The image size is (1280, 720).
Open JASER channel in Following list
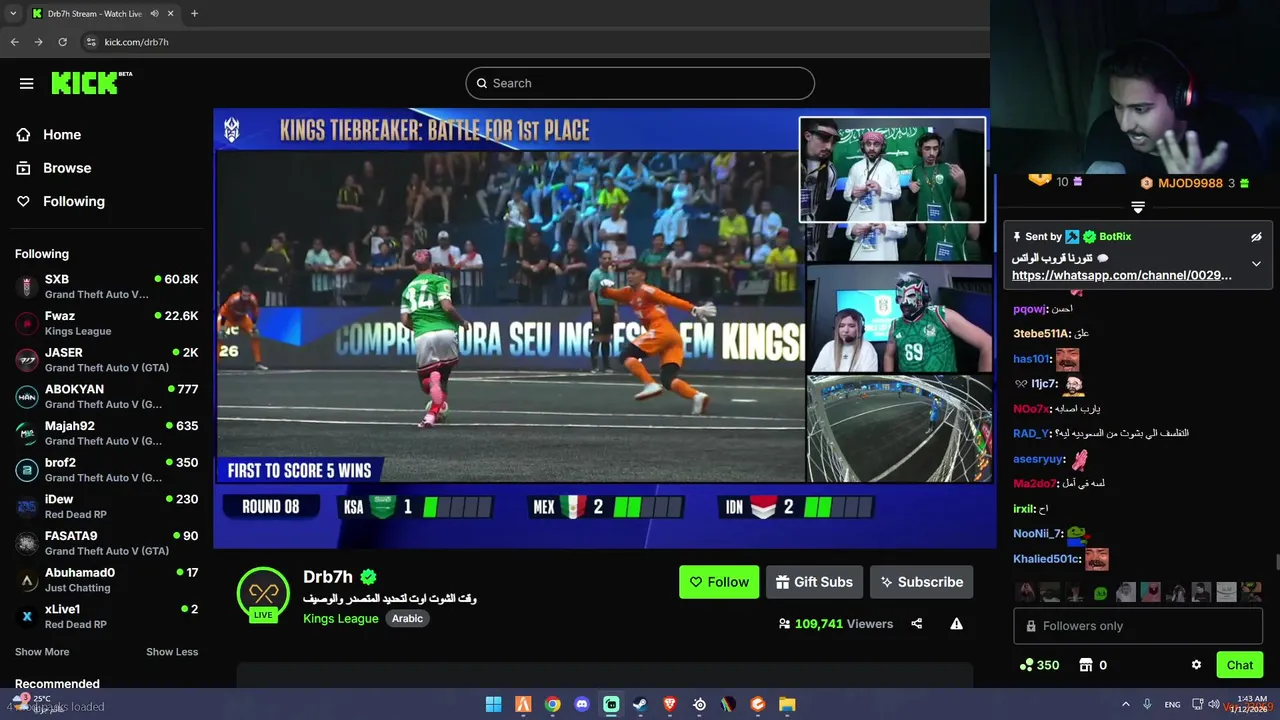point(106,360)
